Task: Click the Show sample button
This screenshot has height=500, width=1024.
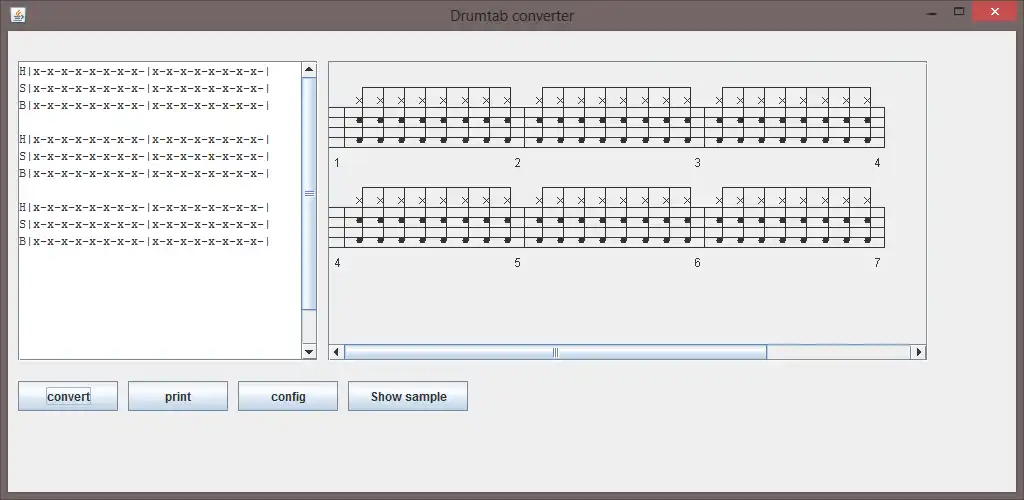Action: [408, 396]
